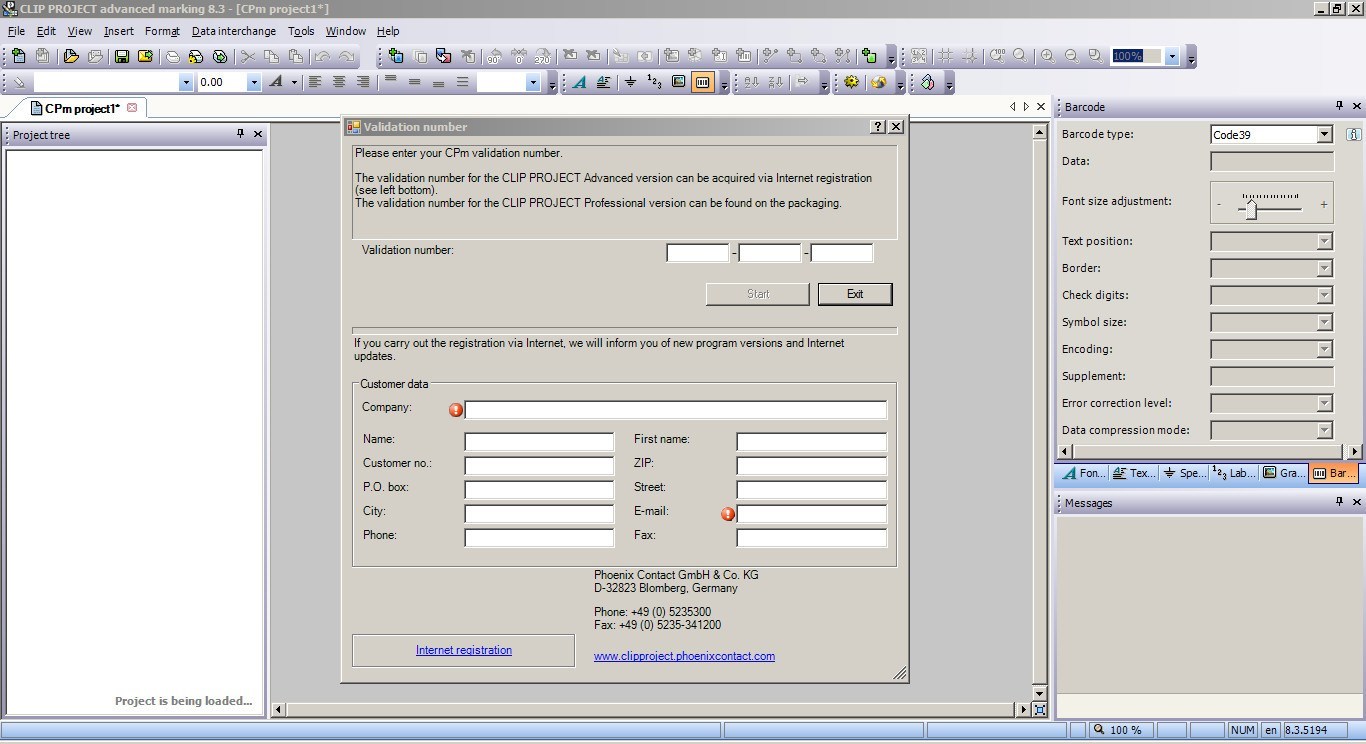Open the Encoding dropdown

coord(1324,349)
